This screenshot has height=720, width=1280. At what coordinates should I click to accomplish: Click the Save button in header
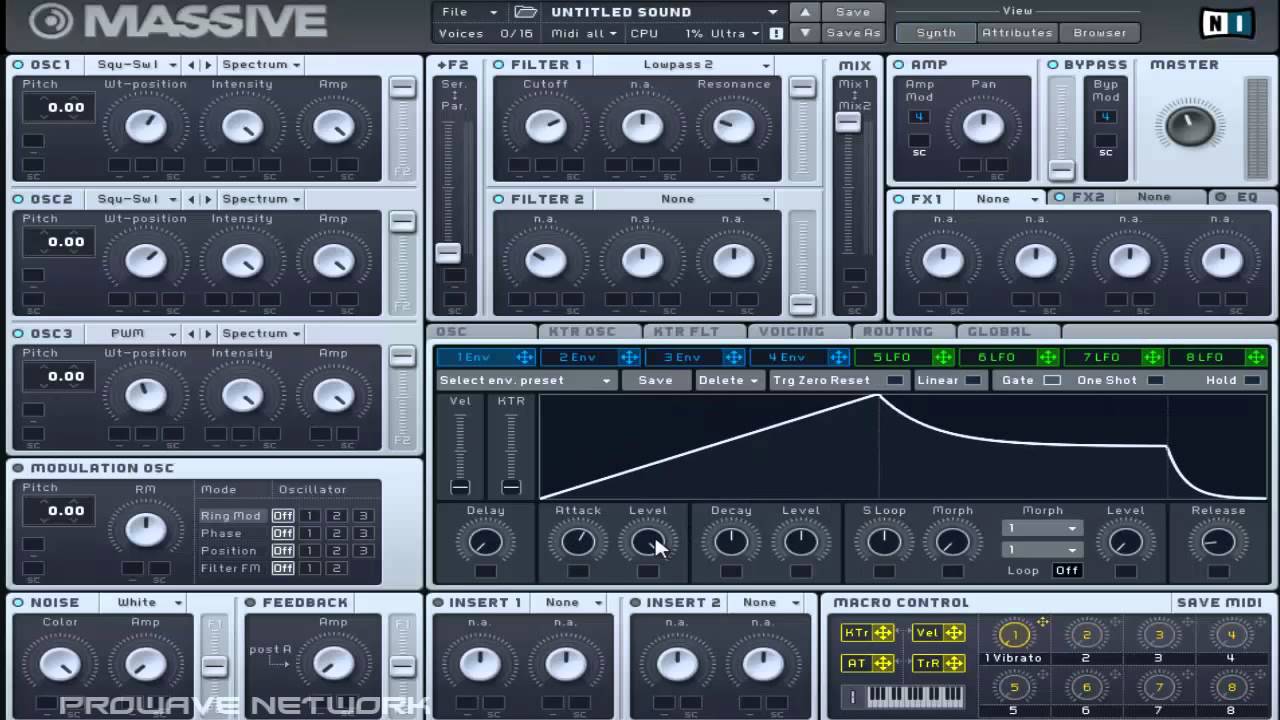(853, 12)
